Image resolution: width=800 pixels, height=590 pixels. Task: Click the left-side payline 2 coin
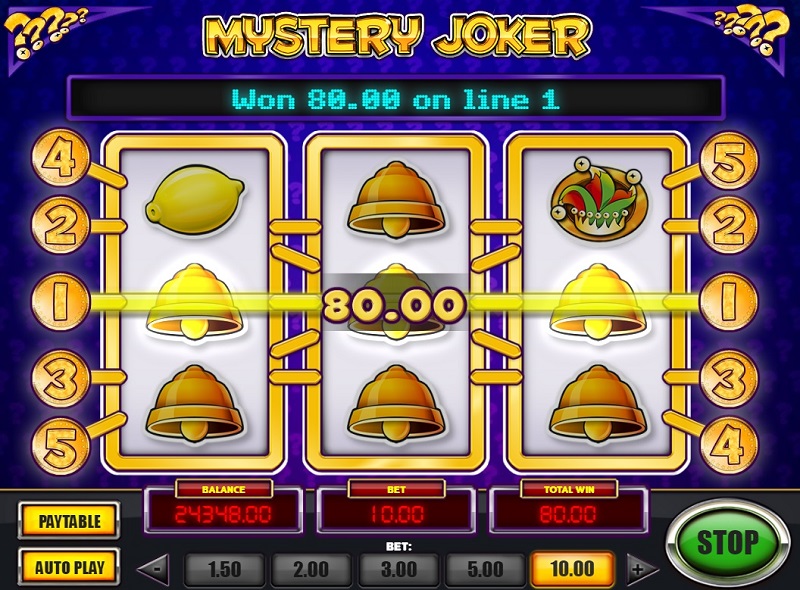[61, 225]
